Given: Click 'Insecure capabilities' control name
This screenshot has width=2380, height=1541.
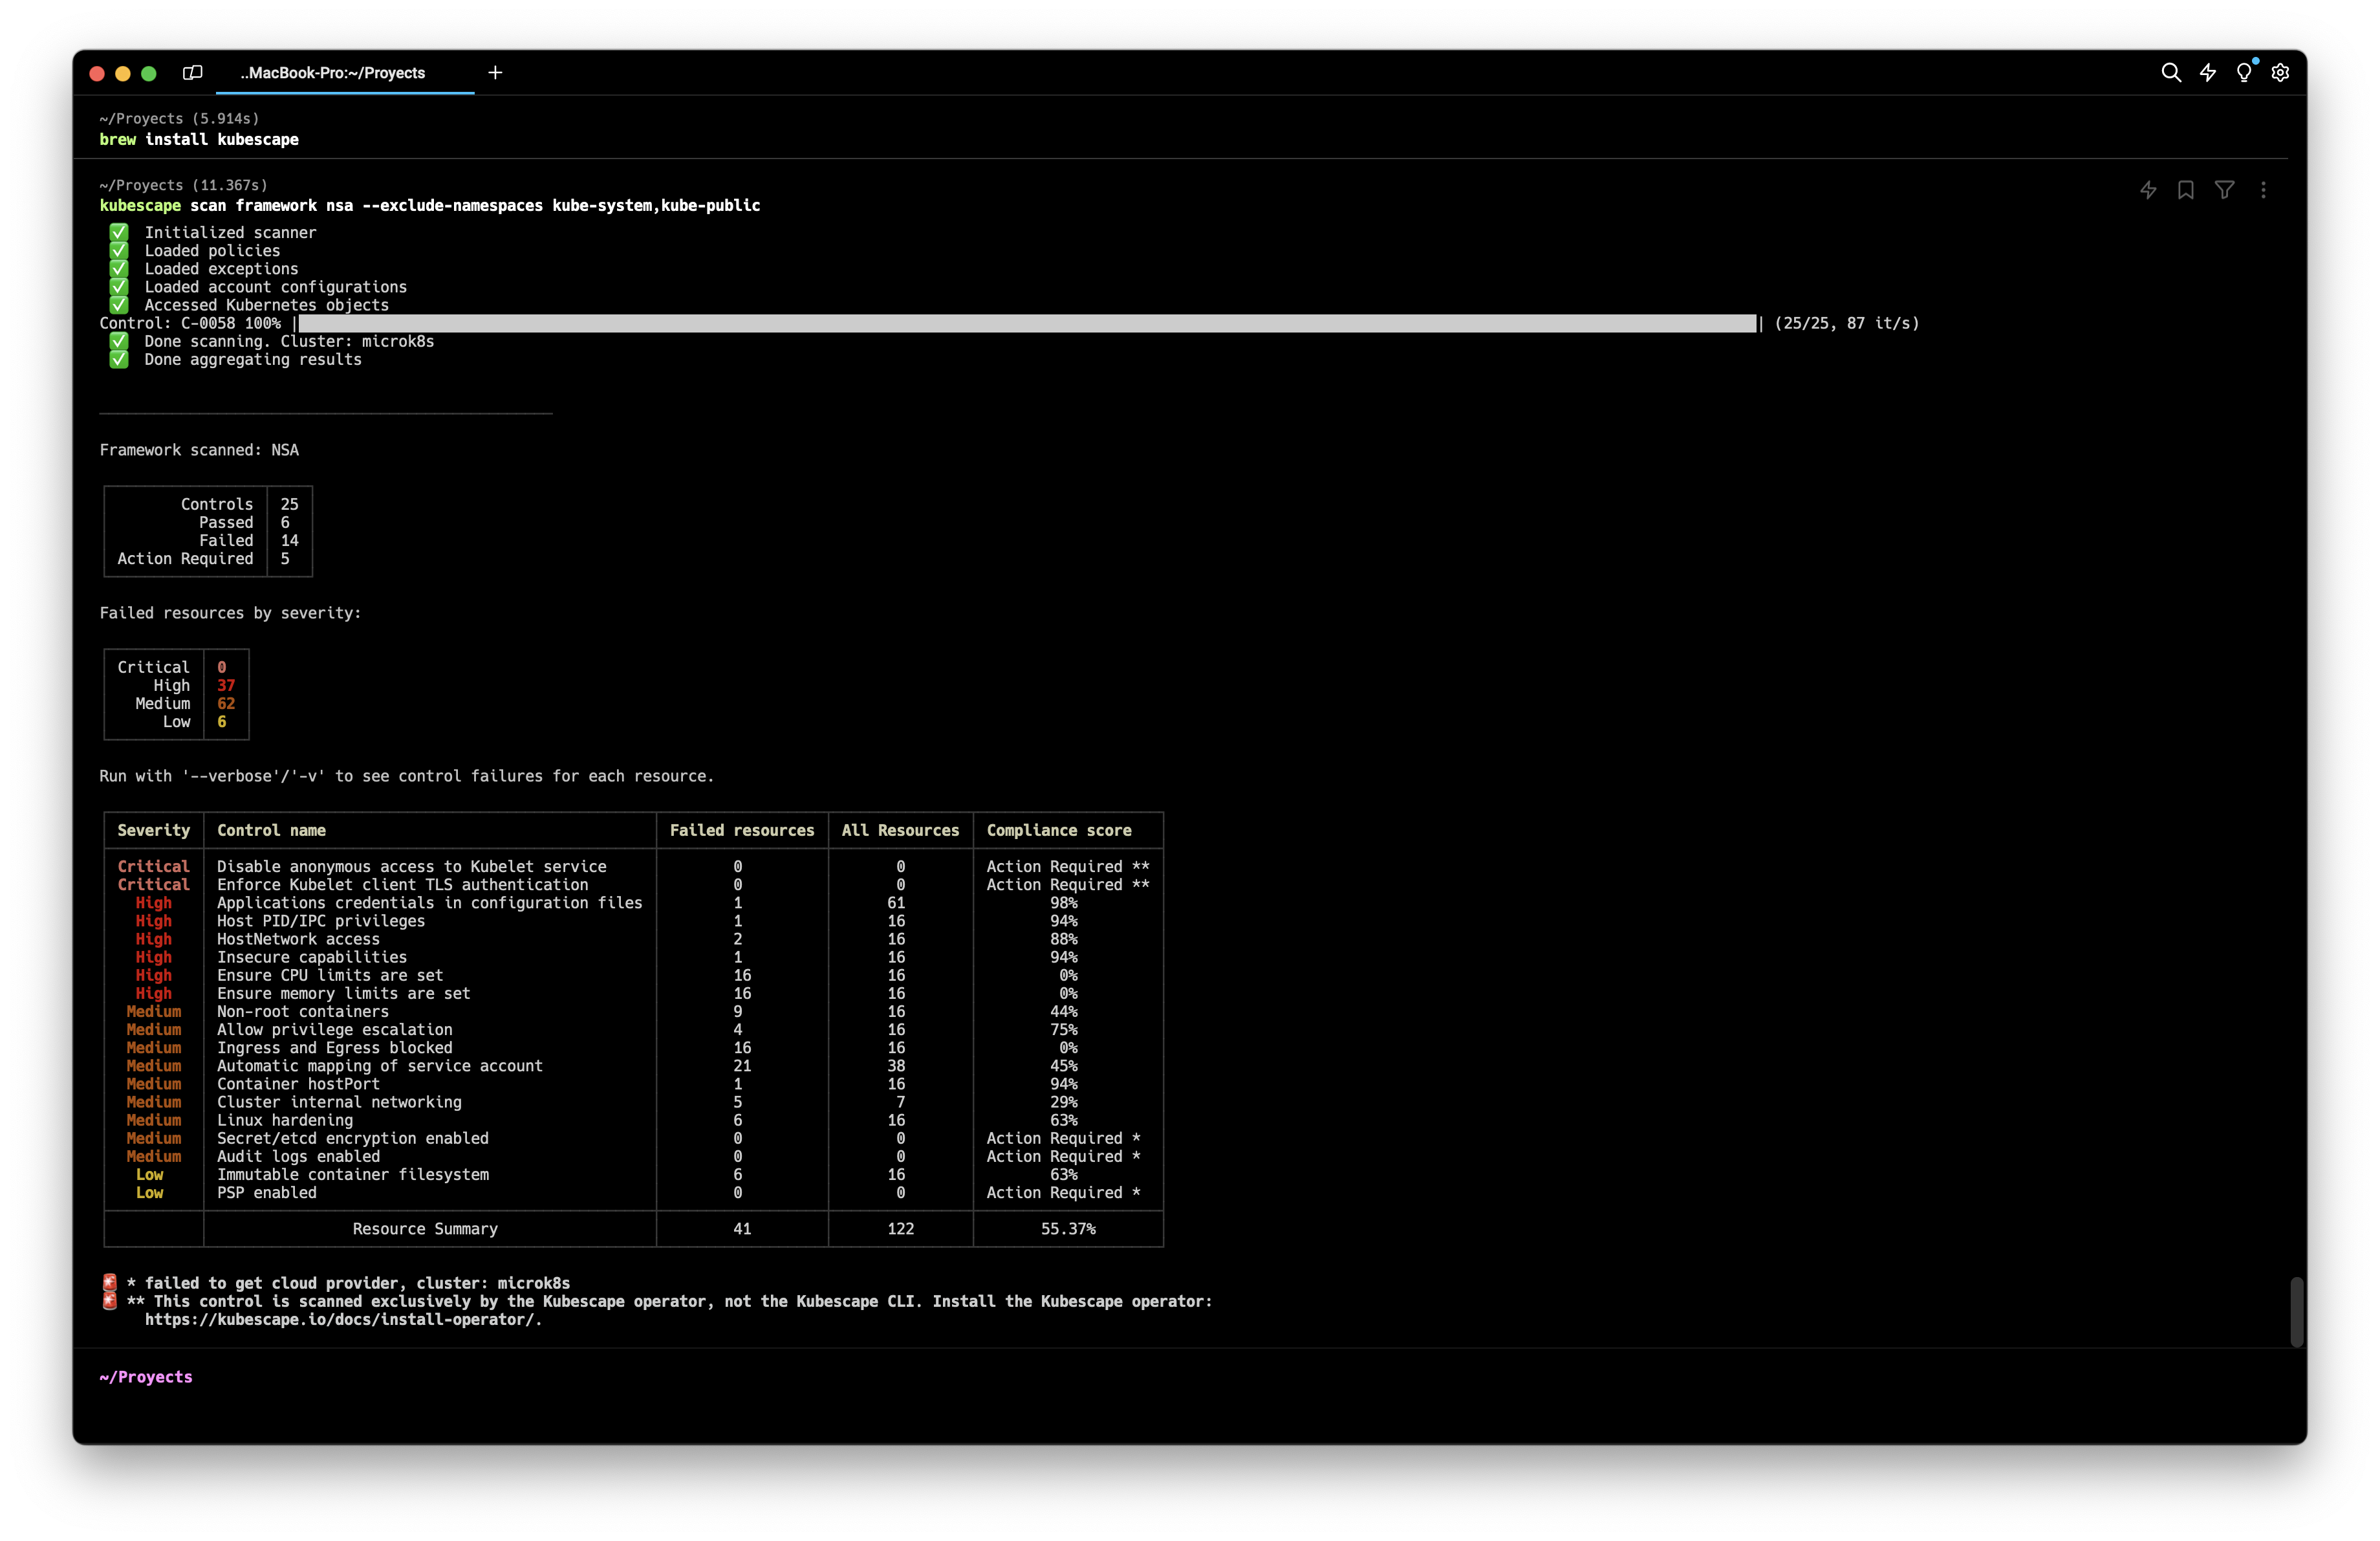Looking at the screenshot, I should click(312, 958).
